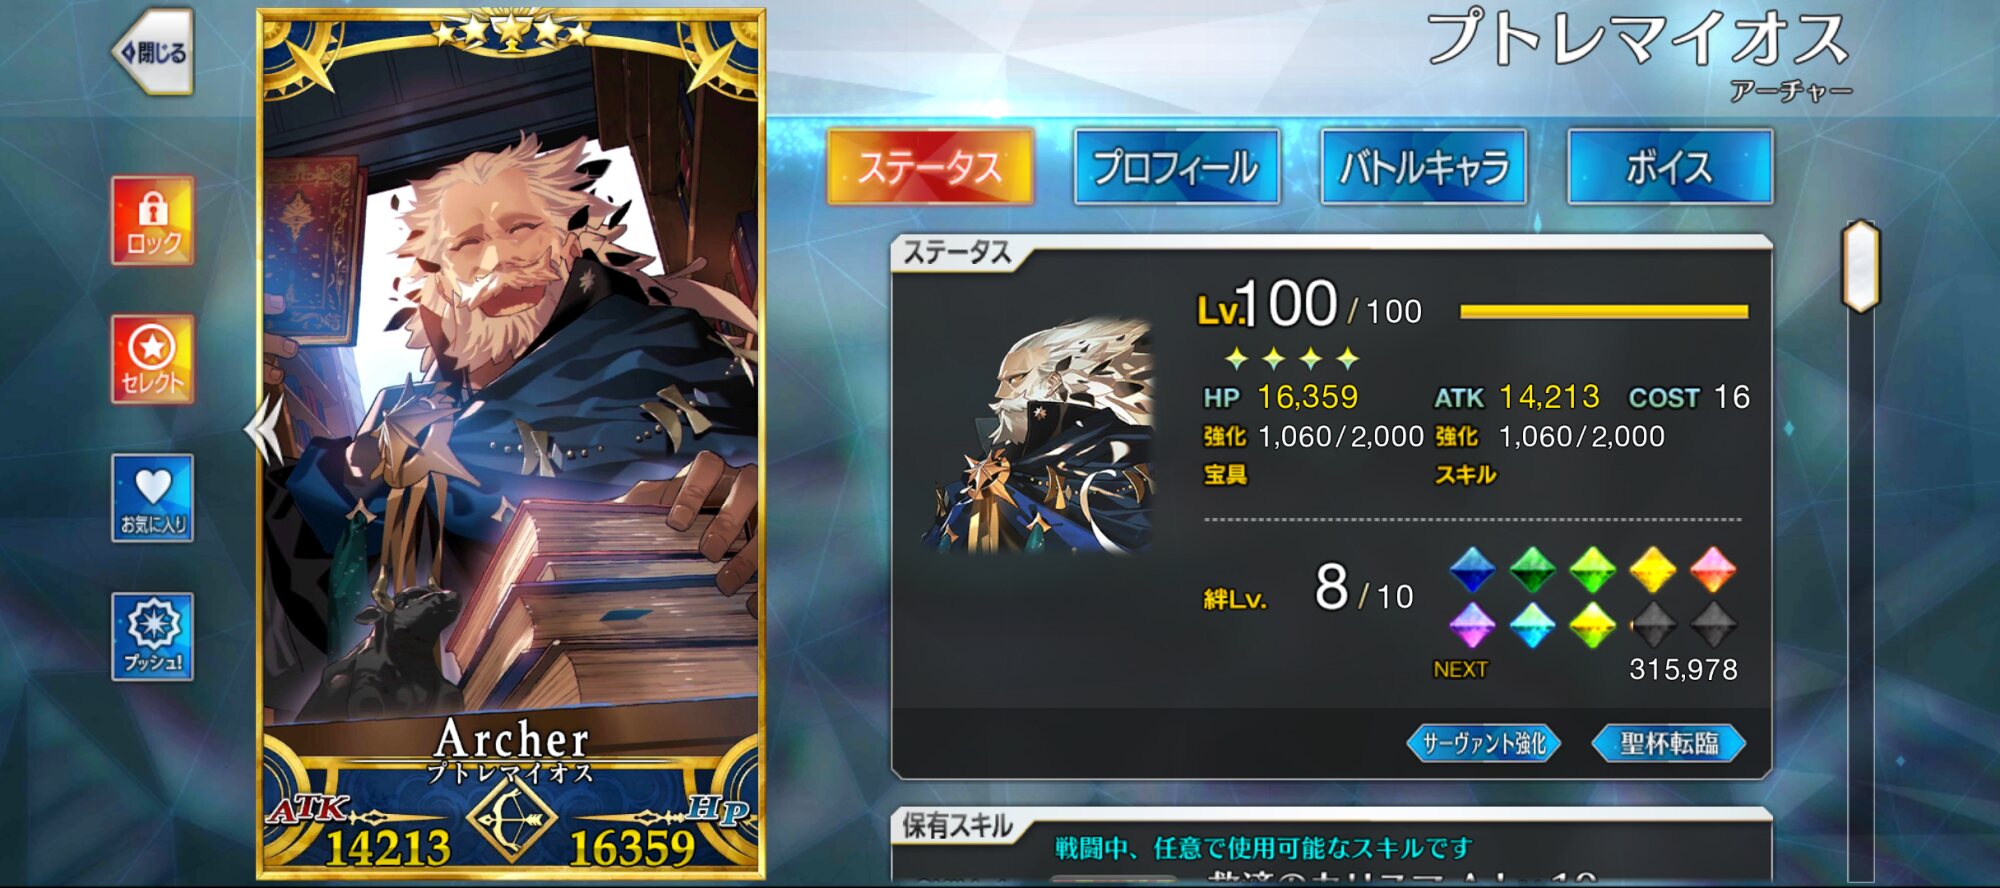Toggle the ロック lock icon
Viewport: 2000px width, 888px height.
[x=152, y=220]
